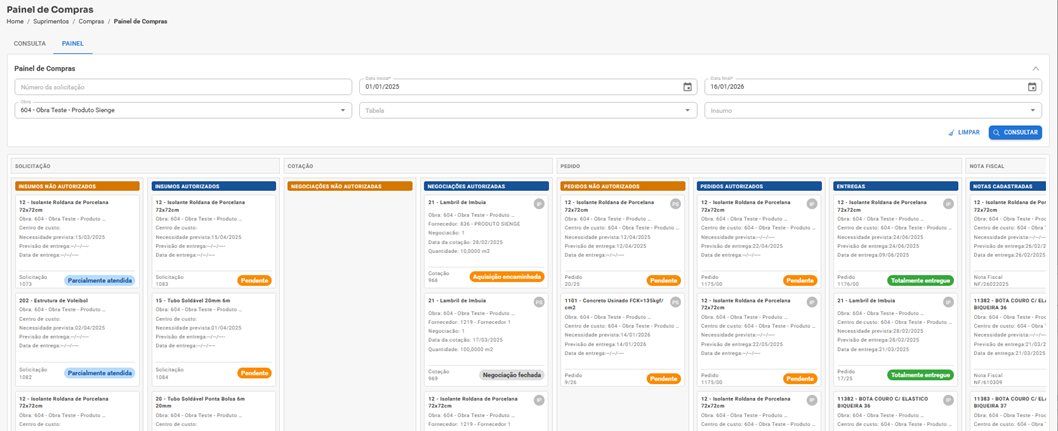Open the Data inicial calendar picker
Viewport: 1058px width, 431px height.
[x=688, y=87]
